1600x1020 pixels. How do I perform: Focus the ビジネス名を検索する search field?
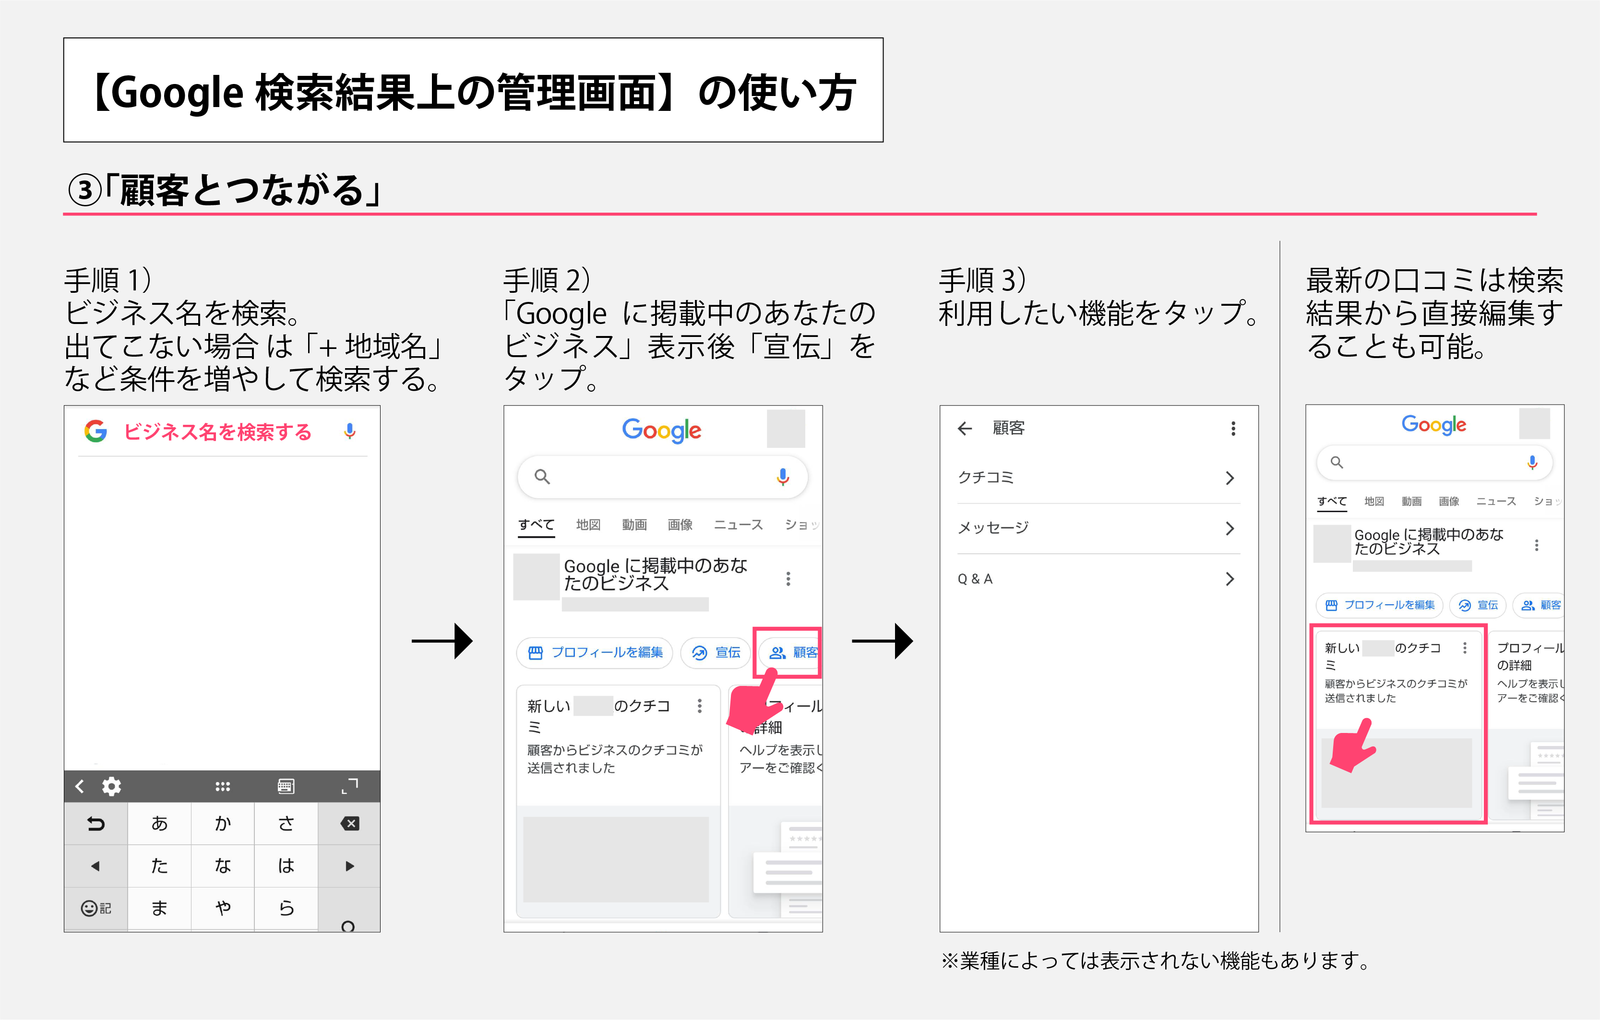[x=217, y=432]
